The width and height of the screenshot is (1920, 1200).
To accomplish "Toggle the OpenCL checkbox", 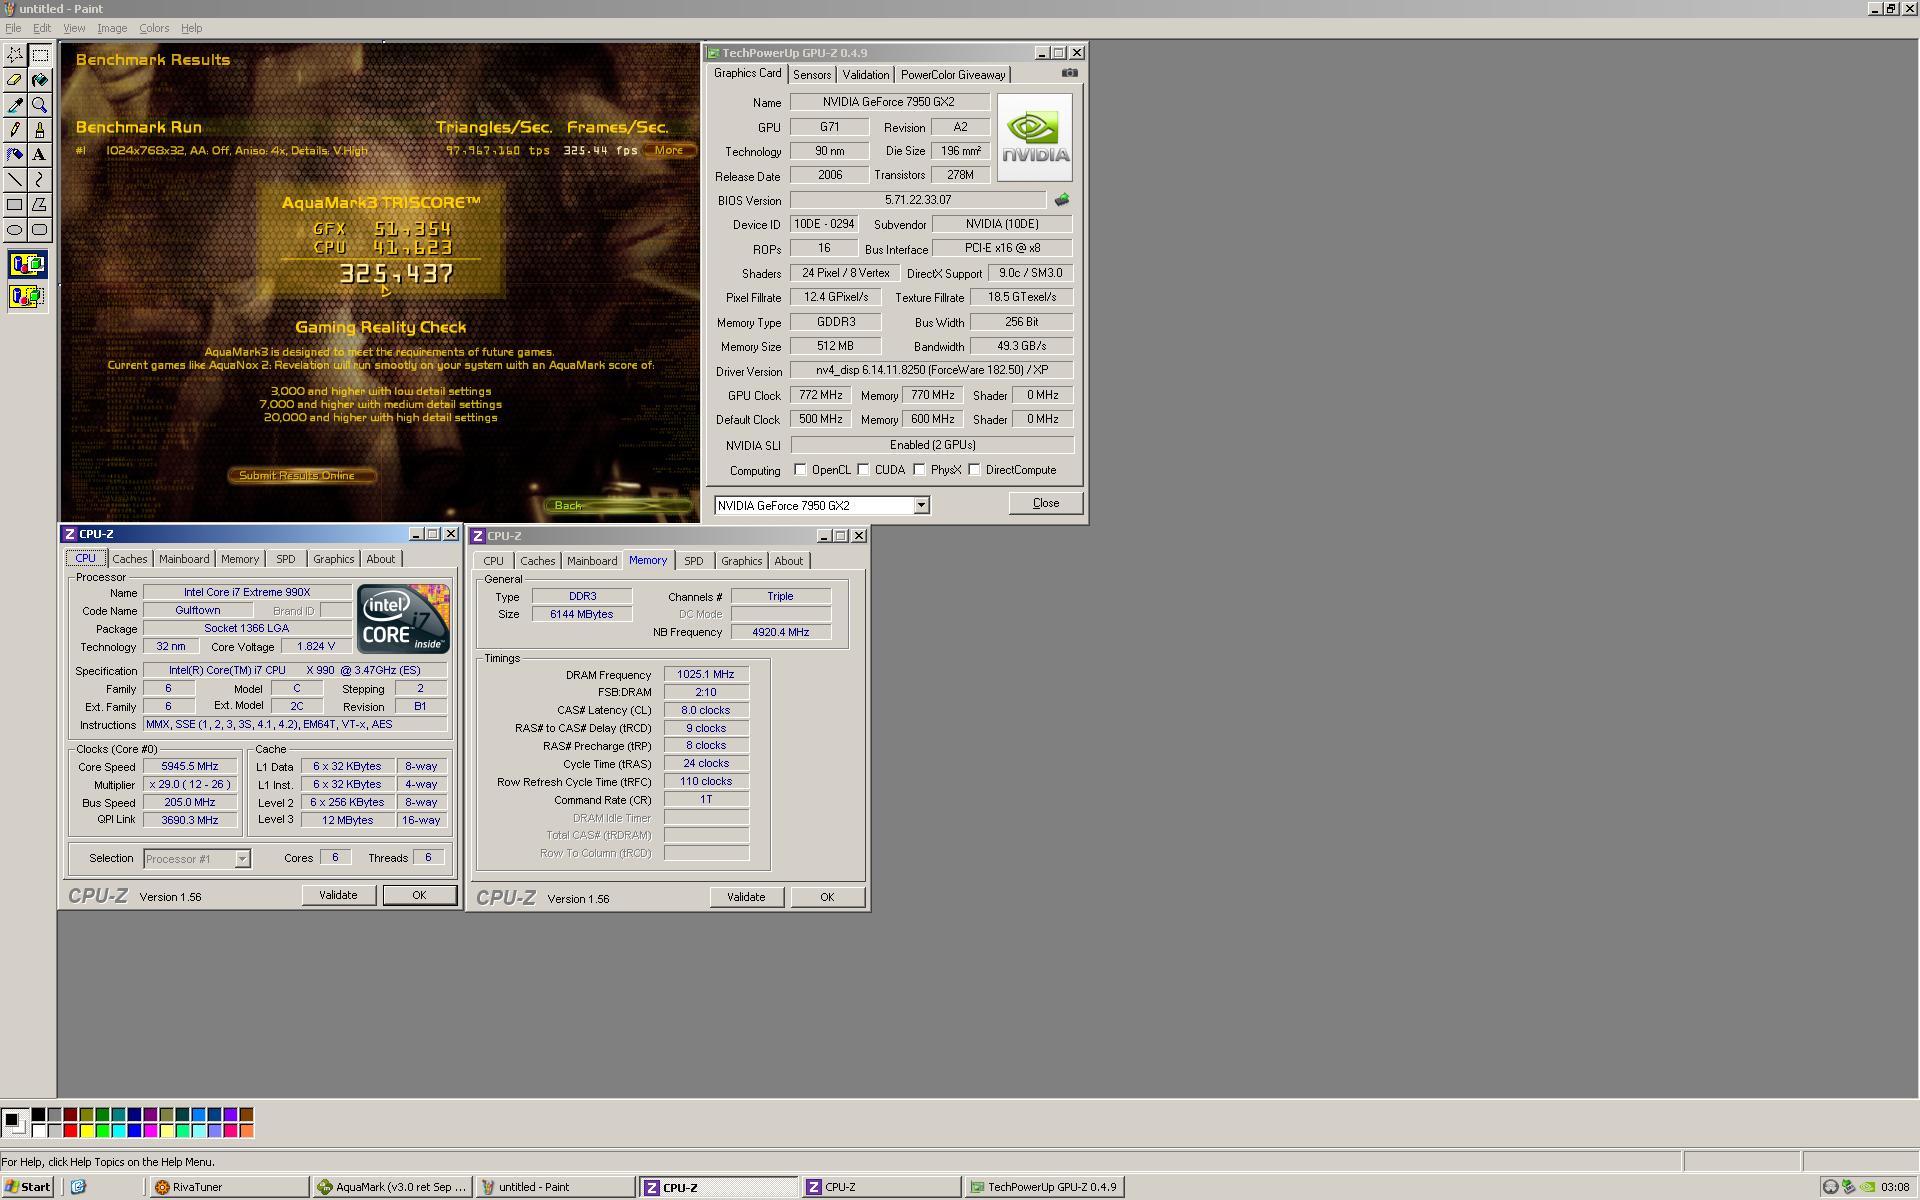I will click(800, 470).
